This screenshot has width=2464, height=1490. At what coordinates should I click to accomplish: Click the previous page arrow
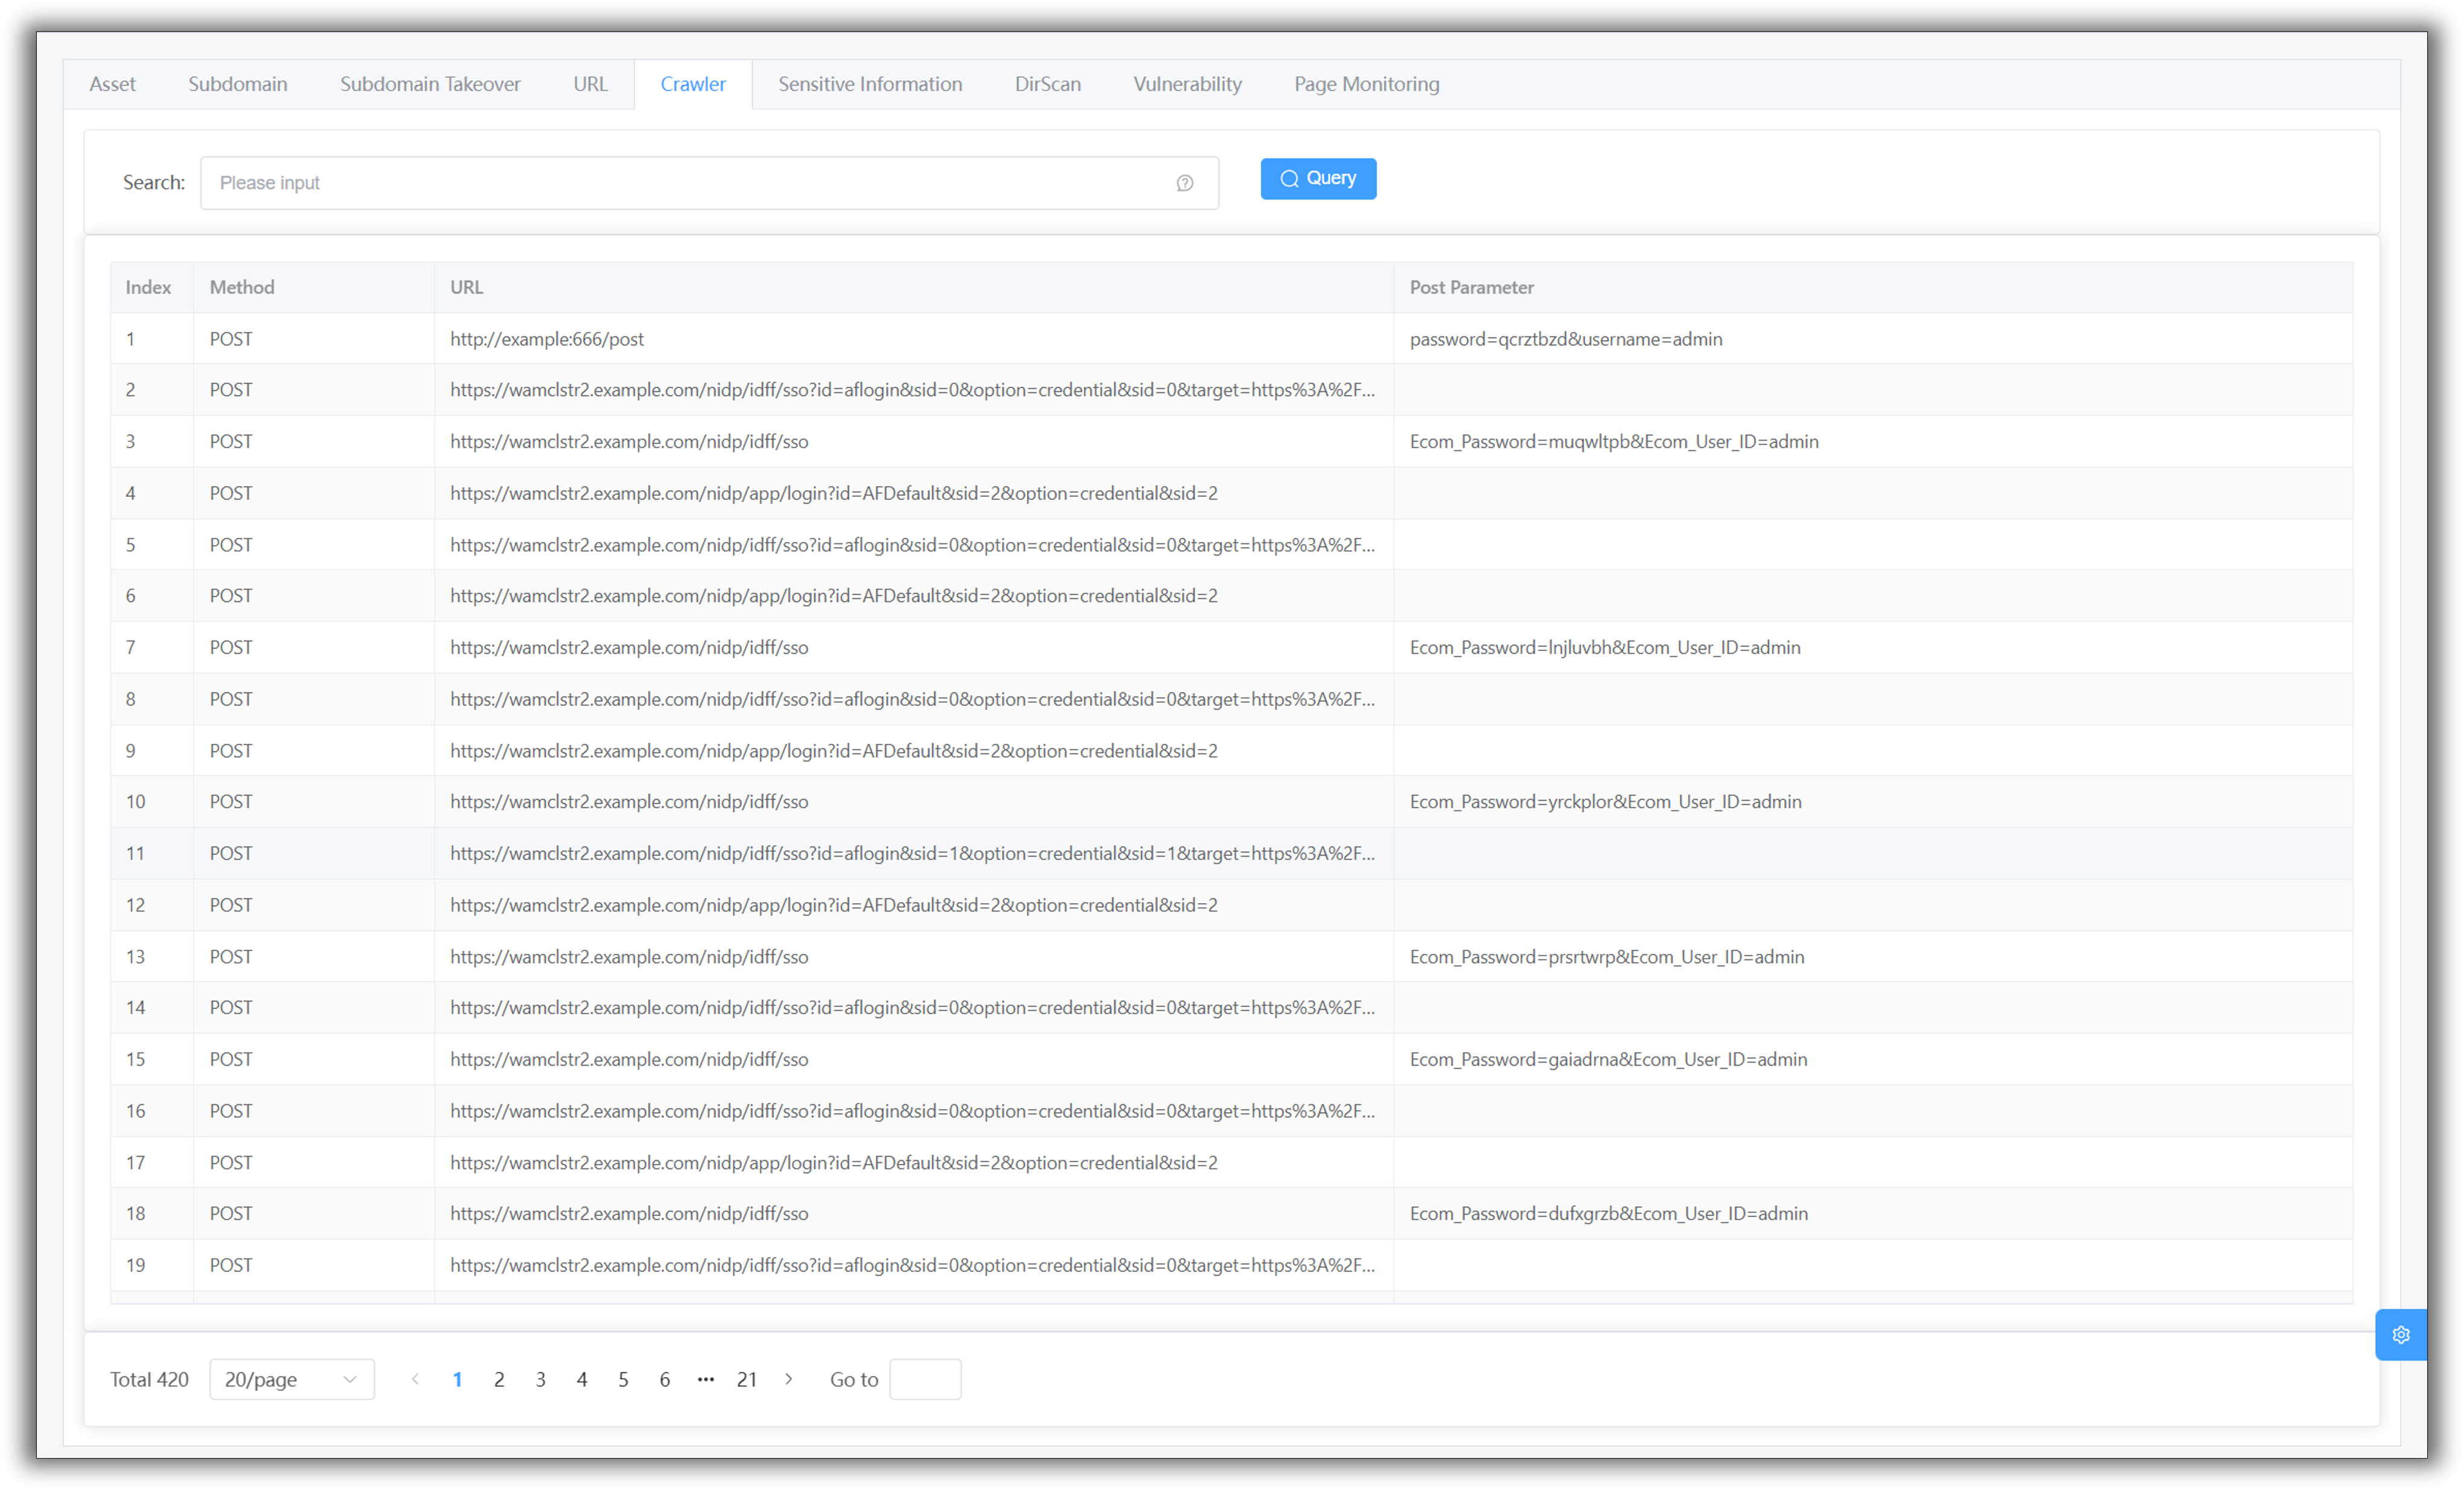tap(416, 1379)
